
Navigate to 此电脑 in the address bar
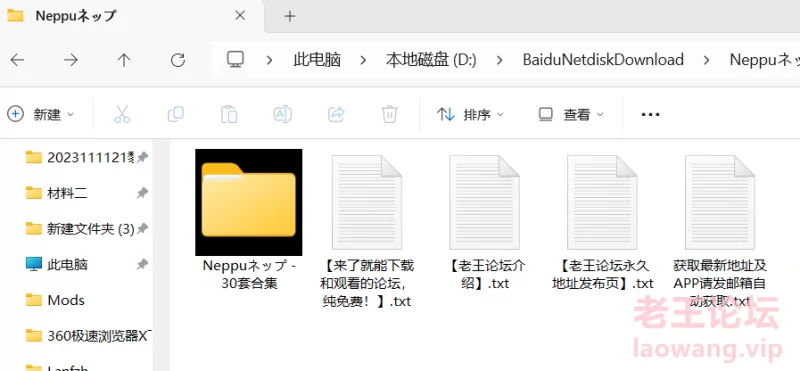tap(317, 60)
